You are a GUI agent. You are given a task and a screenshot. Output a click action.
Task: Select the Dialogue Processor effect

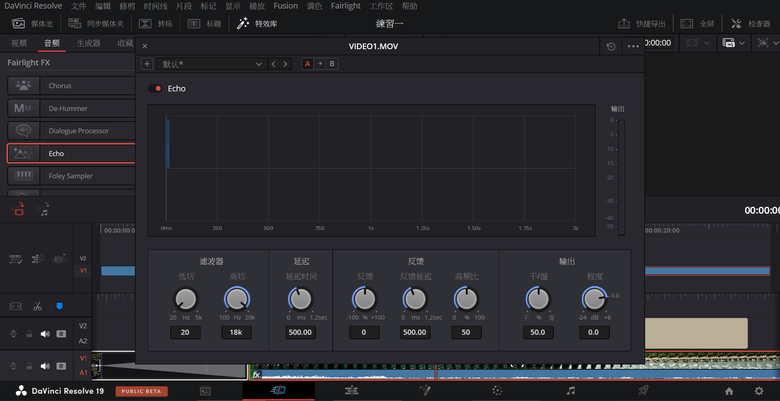click(71, 131)
